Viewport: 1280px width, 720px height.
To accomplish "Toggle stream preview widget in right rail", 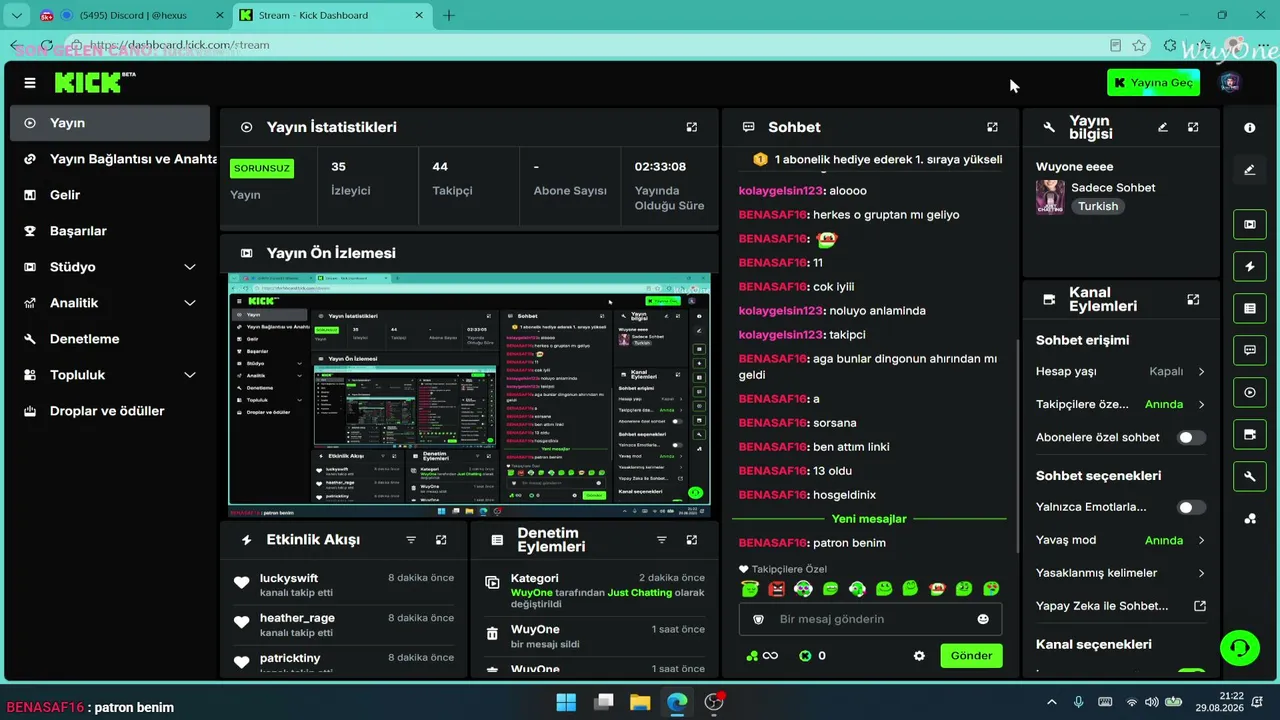I will pos(1250,224).
